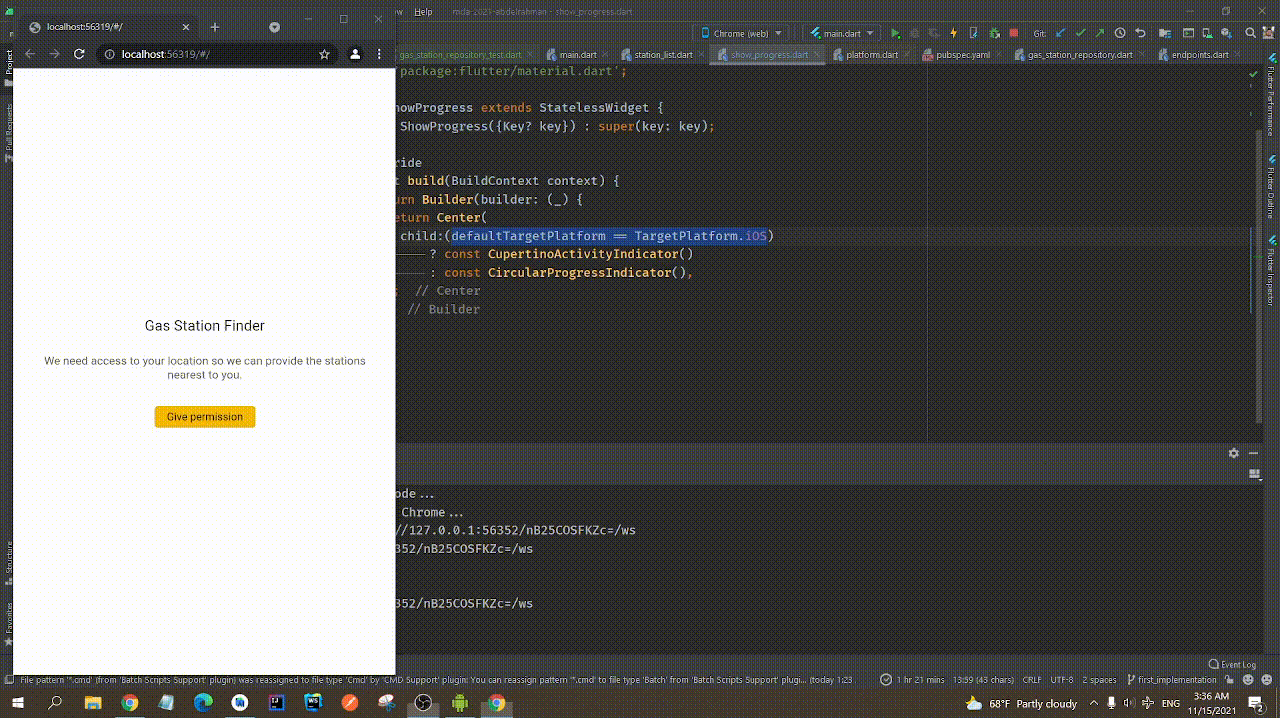Go back in Chrome browser
Screen dimensions: 1280x718
click(x=29, y=54)
